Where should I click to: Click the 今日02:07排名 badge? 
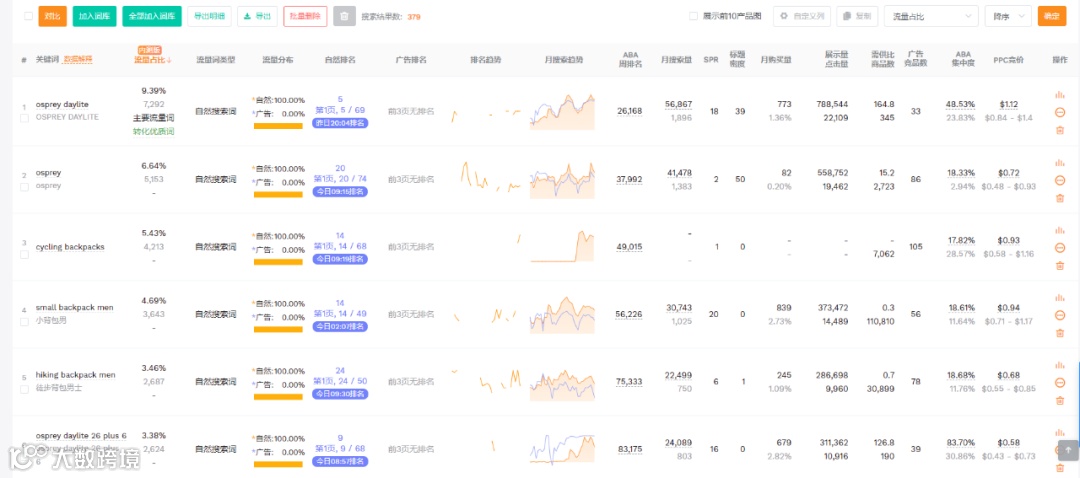340,326
